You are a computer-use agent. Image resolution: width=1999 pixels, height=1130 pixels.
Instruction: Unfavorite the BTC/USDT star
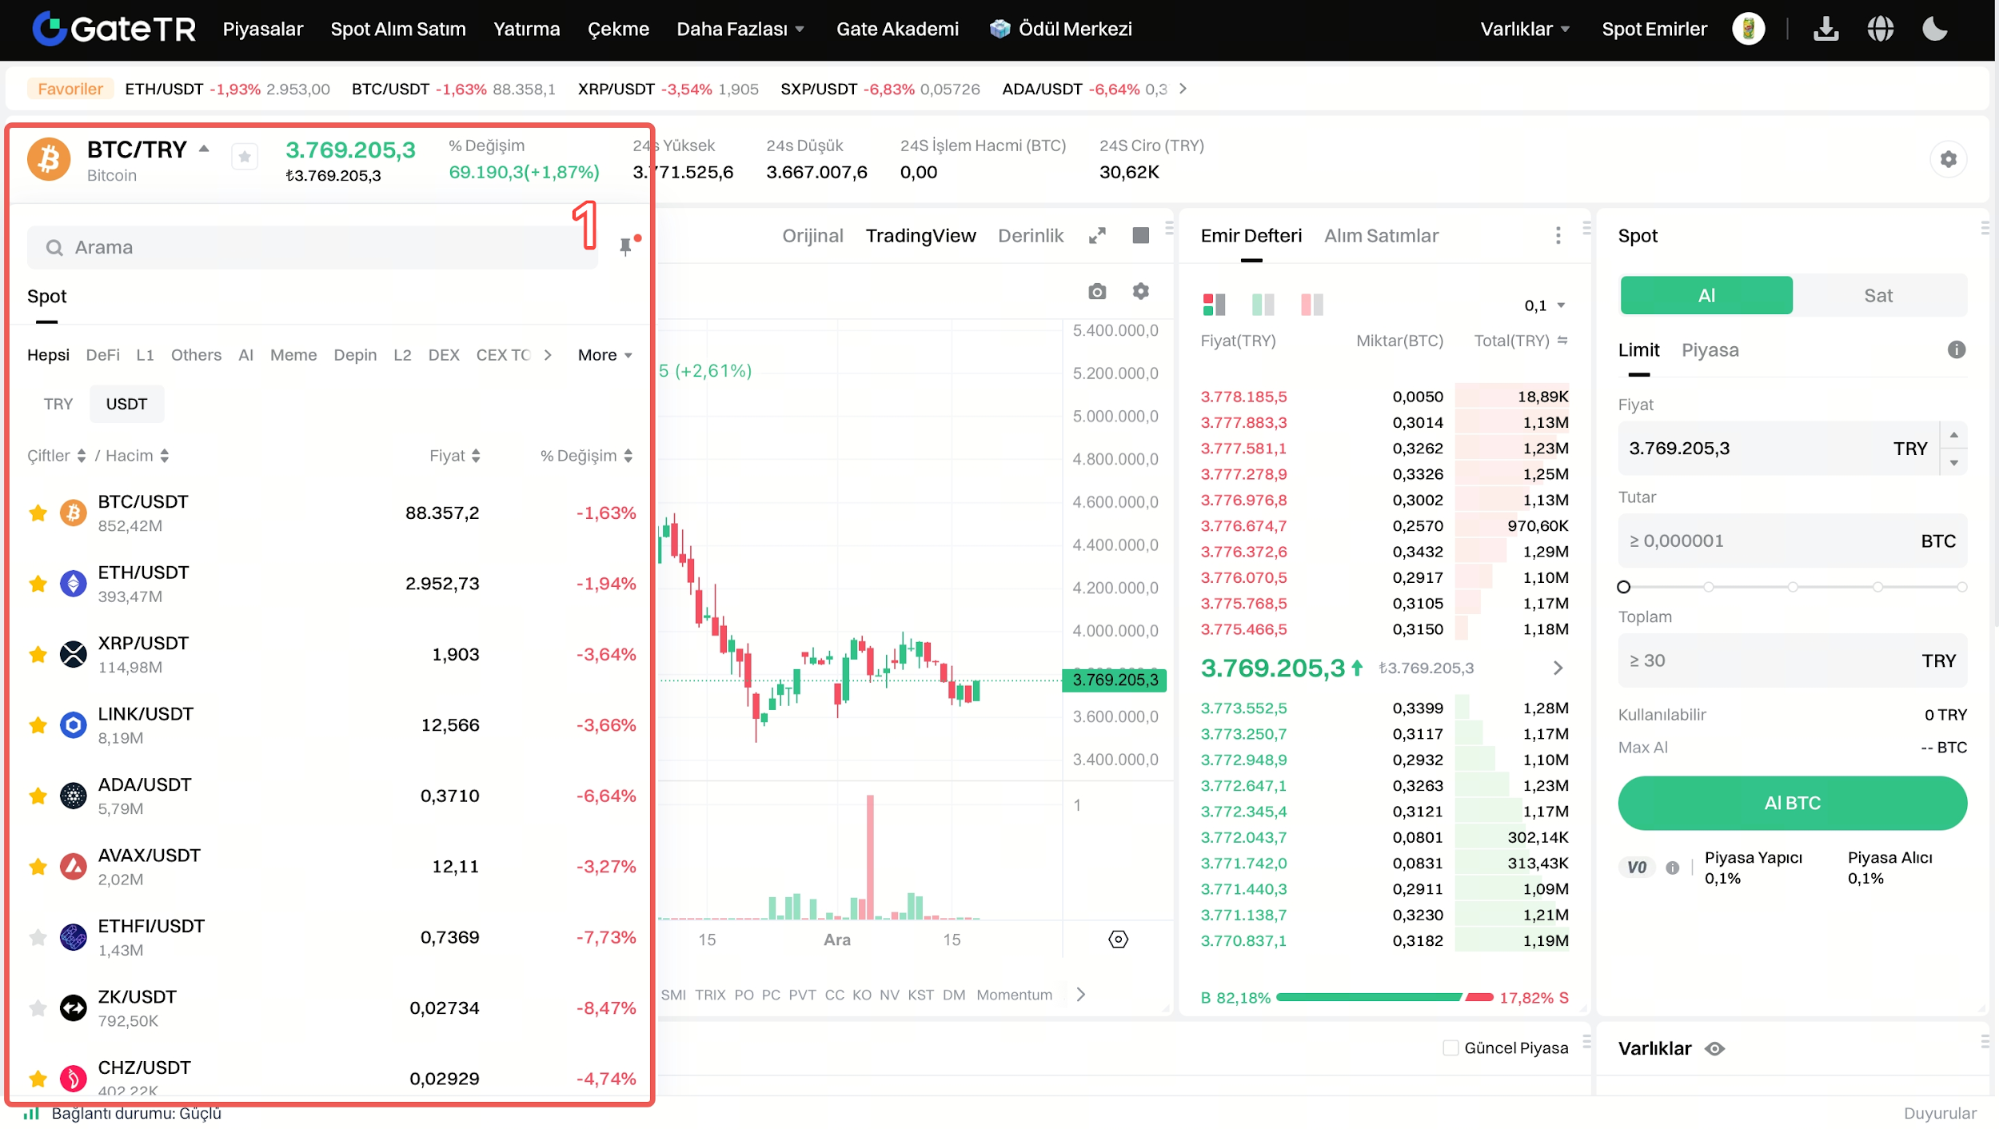38,513
